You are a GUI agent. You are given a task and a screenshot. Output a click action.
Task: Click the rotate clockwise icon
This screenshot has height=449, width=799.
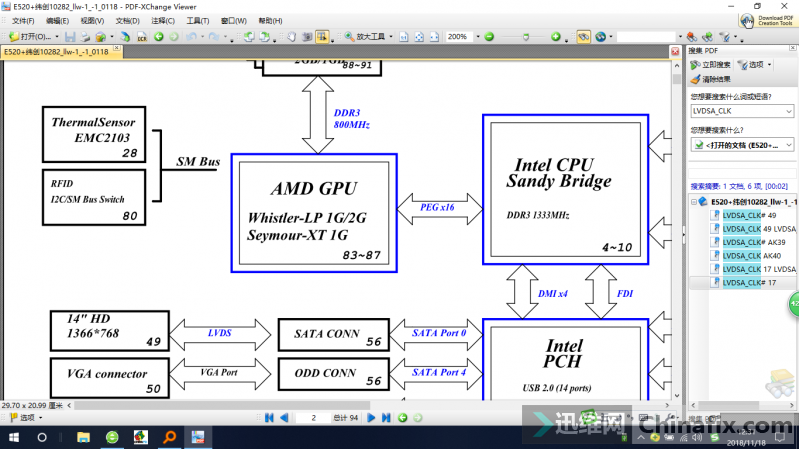(264, 37)
